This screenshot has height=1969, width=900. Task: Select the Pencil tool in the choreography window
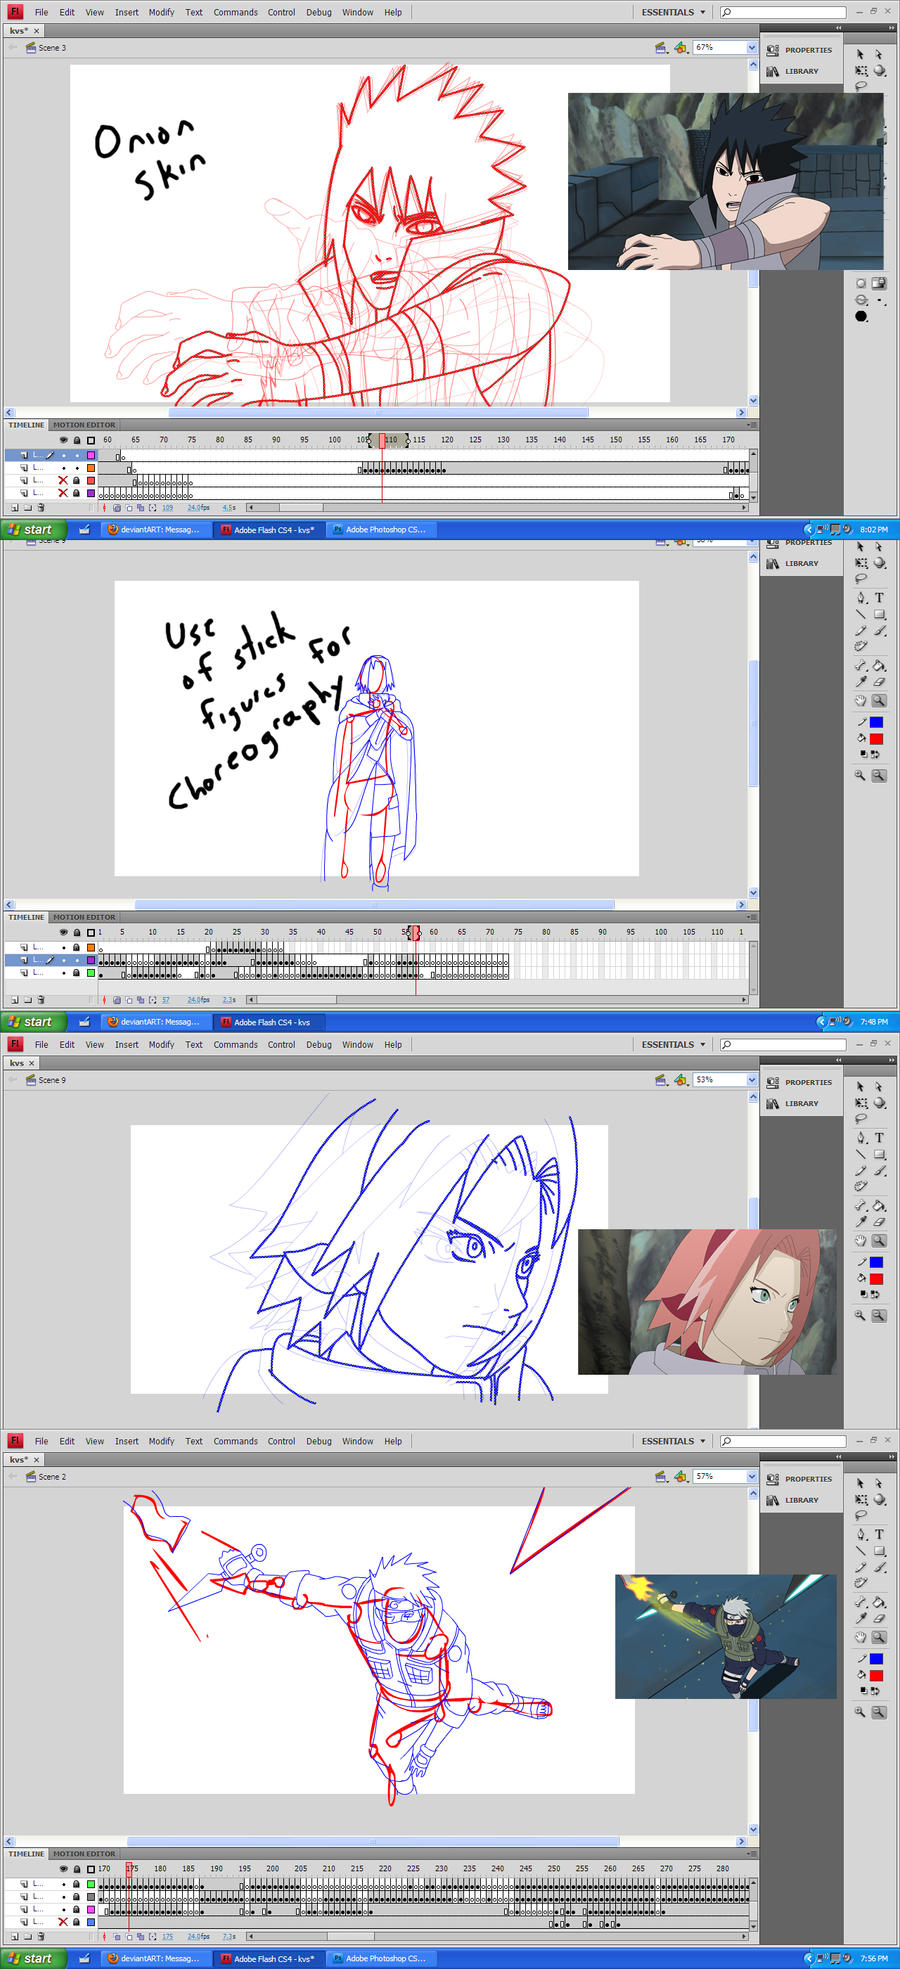tap(861, 631)
